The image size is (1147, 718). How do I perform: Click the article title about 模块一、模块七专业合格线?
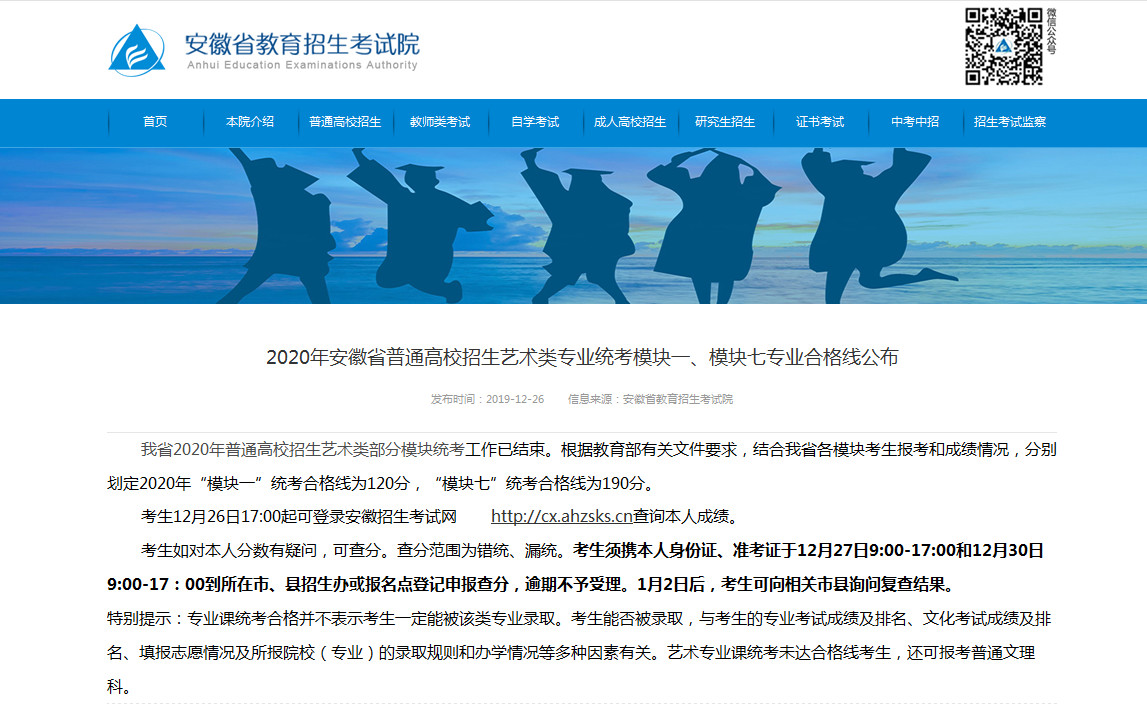click(x=582, y=358)
